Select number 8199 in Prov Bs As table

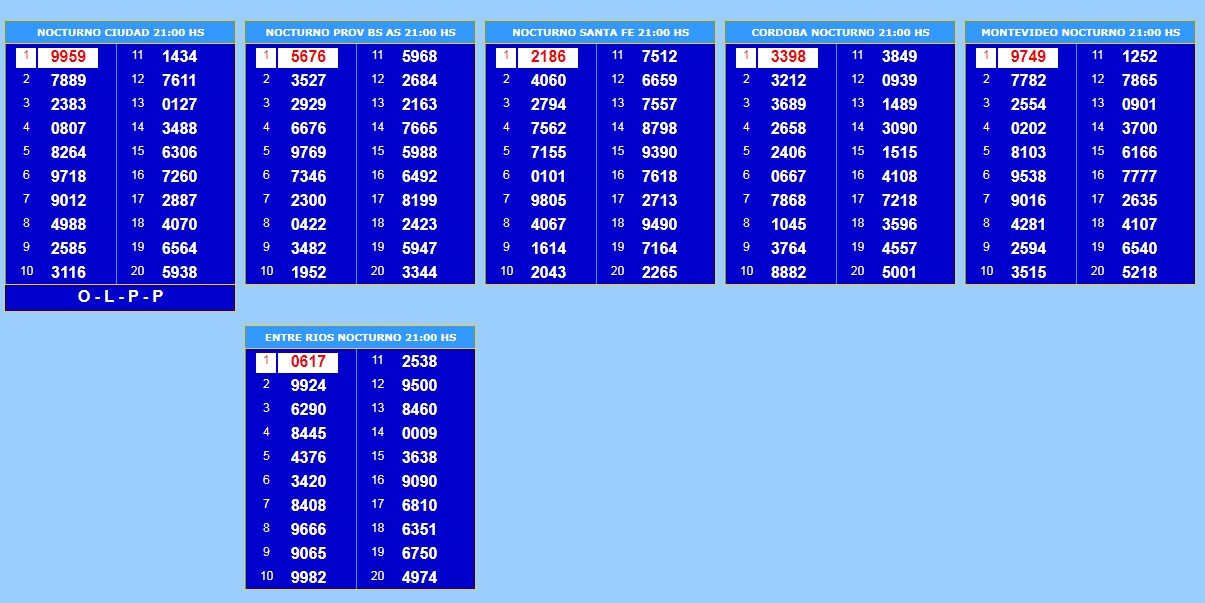pos(419,200)
